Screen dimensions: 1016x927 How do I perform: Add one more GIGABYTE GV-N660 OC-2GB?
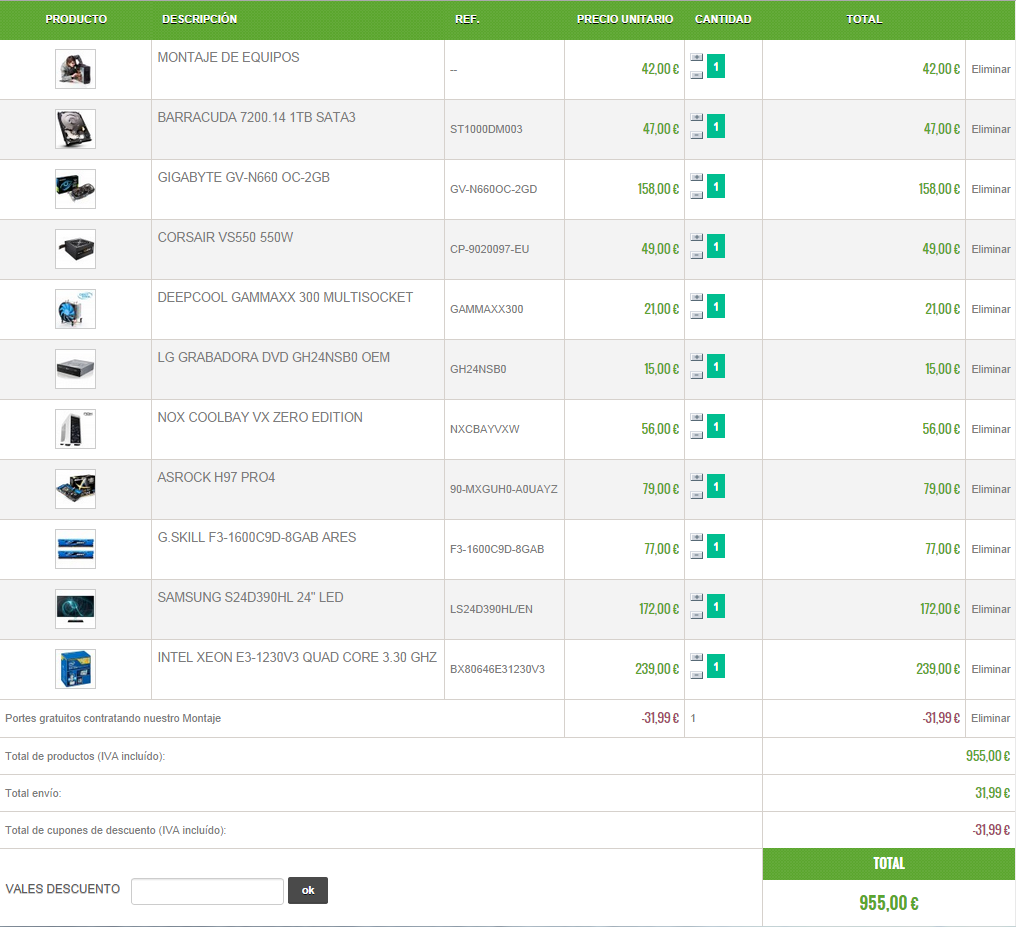click(x=697, y=177)
